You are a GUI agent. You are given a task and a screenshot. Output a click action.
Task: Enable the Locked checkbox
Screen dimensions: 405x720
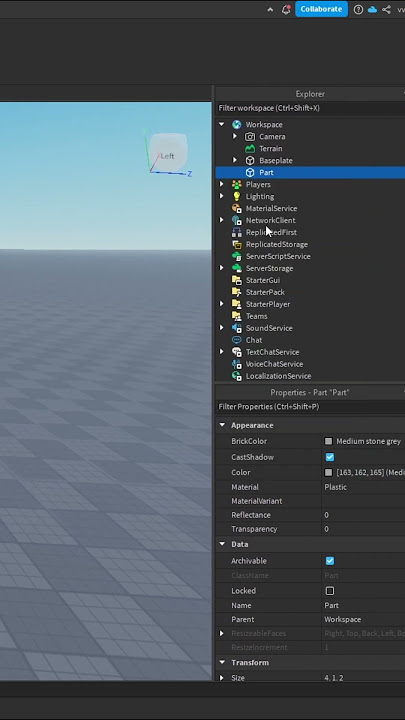pyautogui.click(x=330, y=591)
